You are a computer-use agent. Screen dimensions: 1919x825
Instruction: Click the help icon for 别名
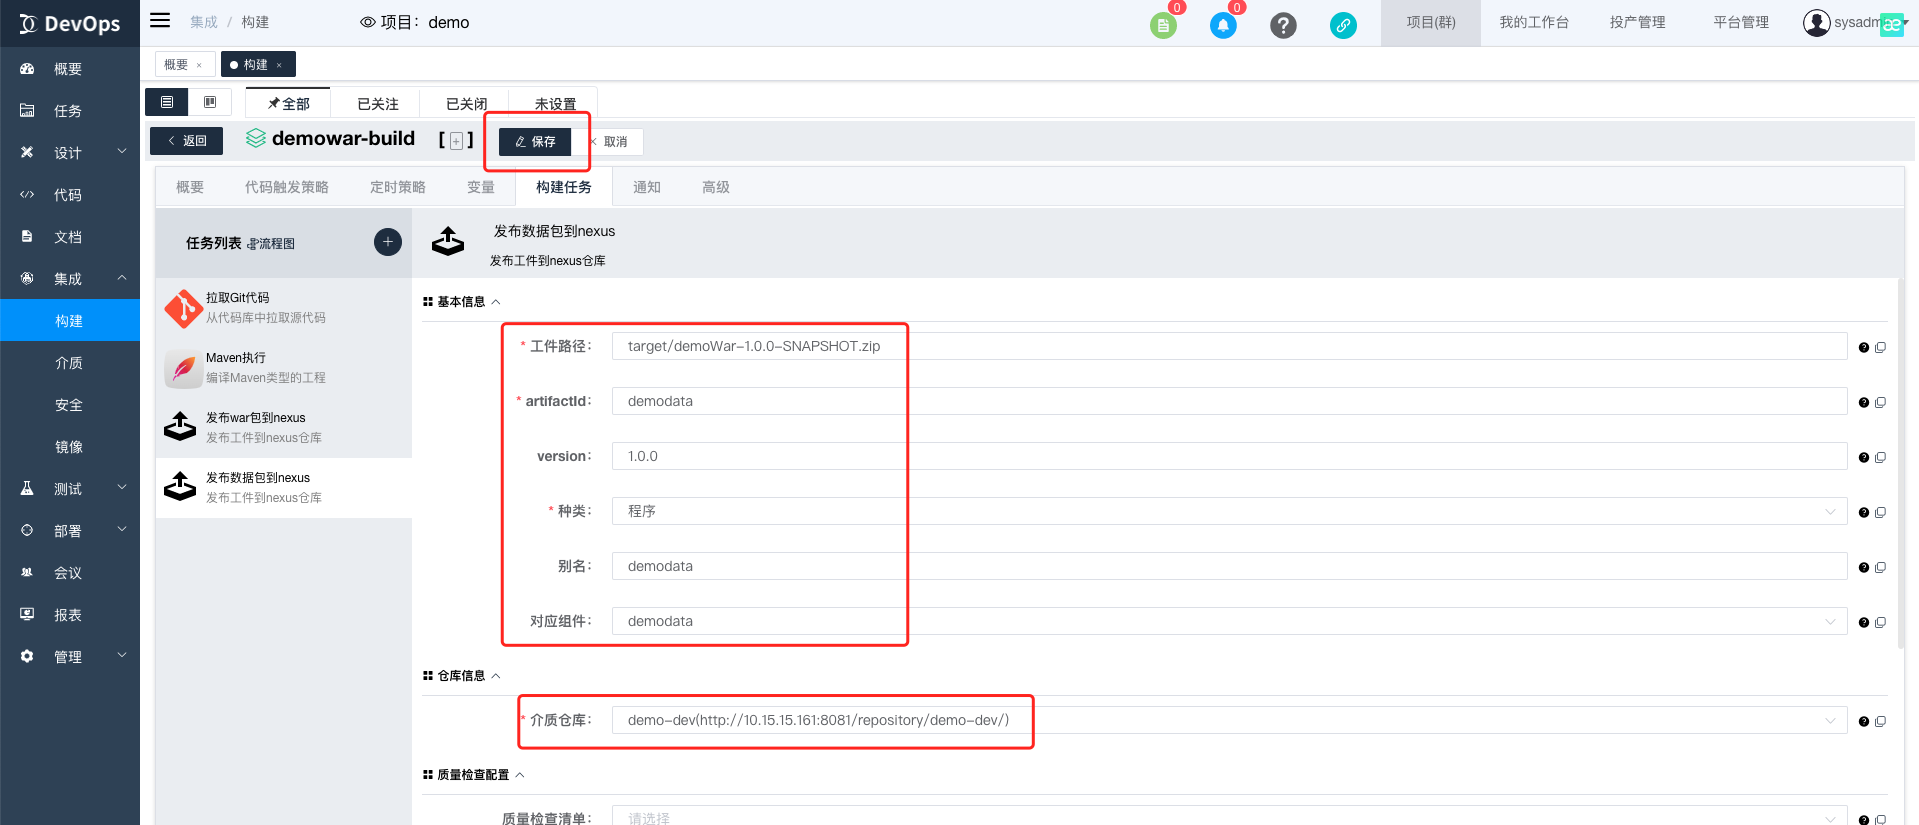tap(1864, 568)
